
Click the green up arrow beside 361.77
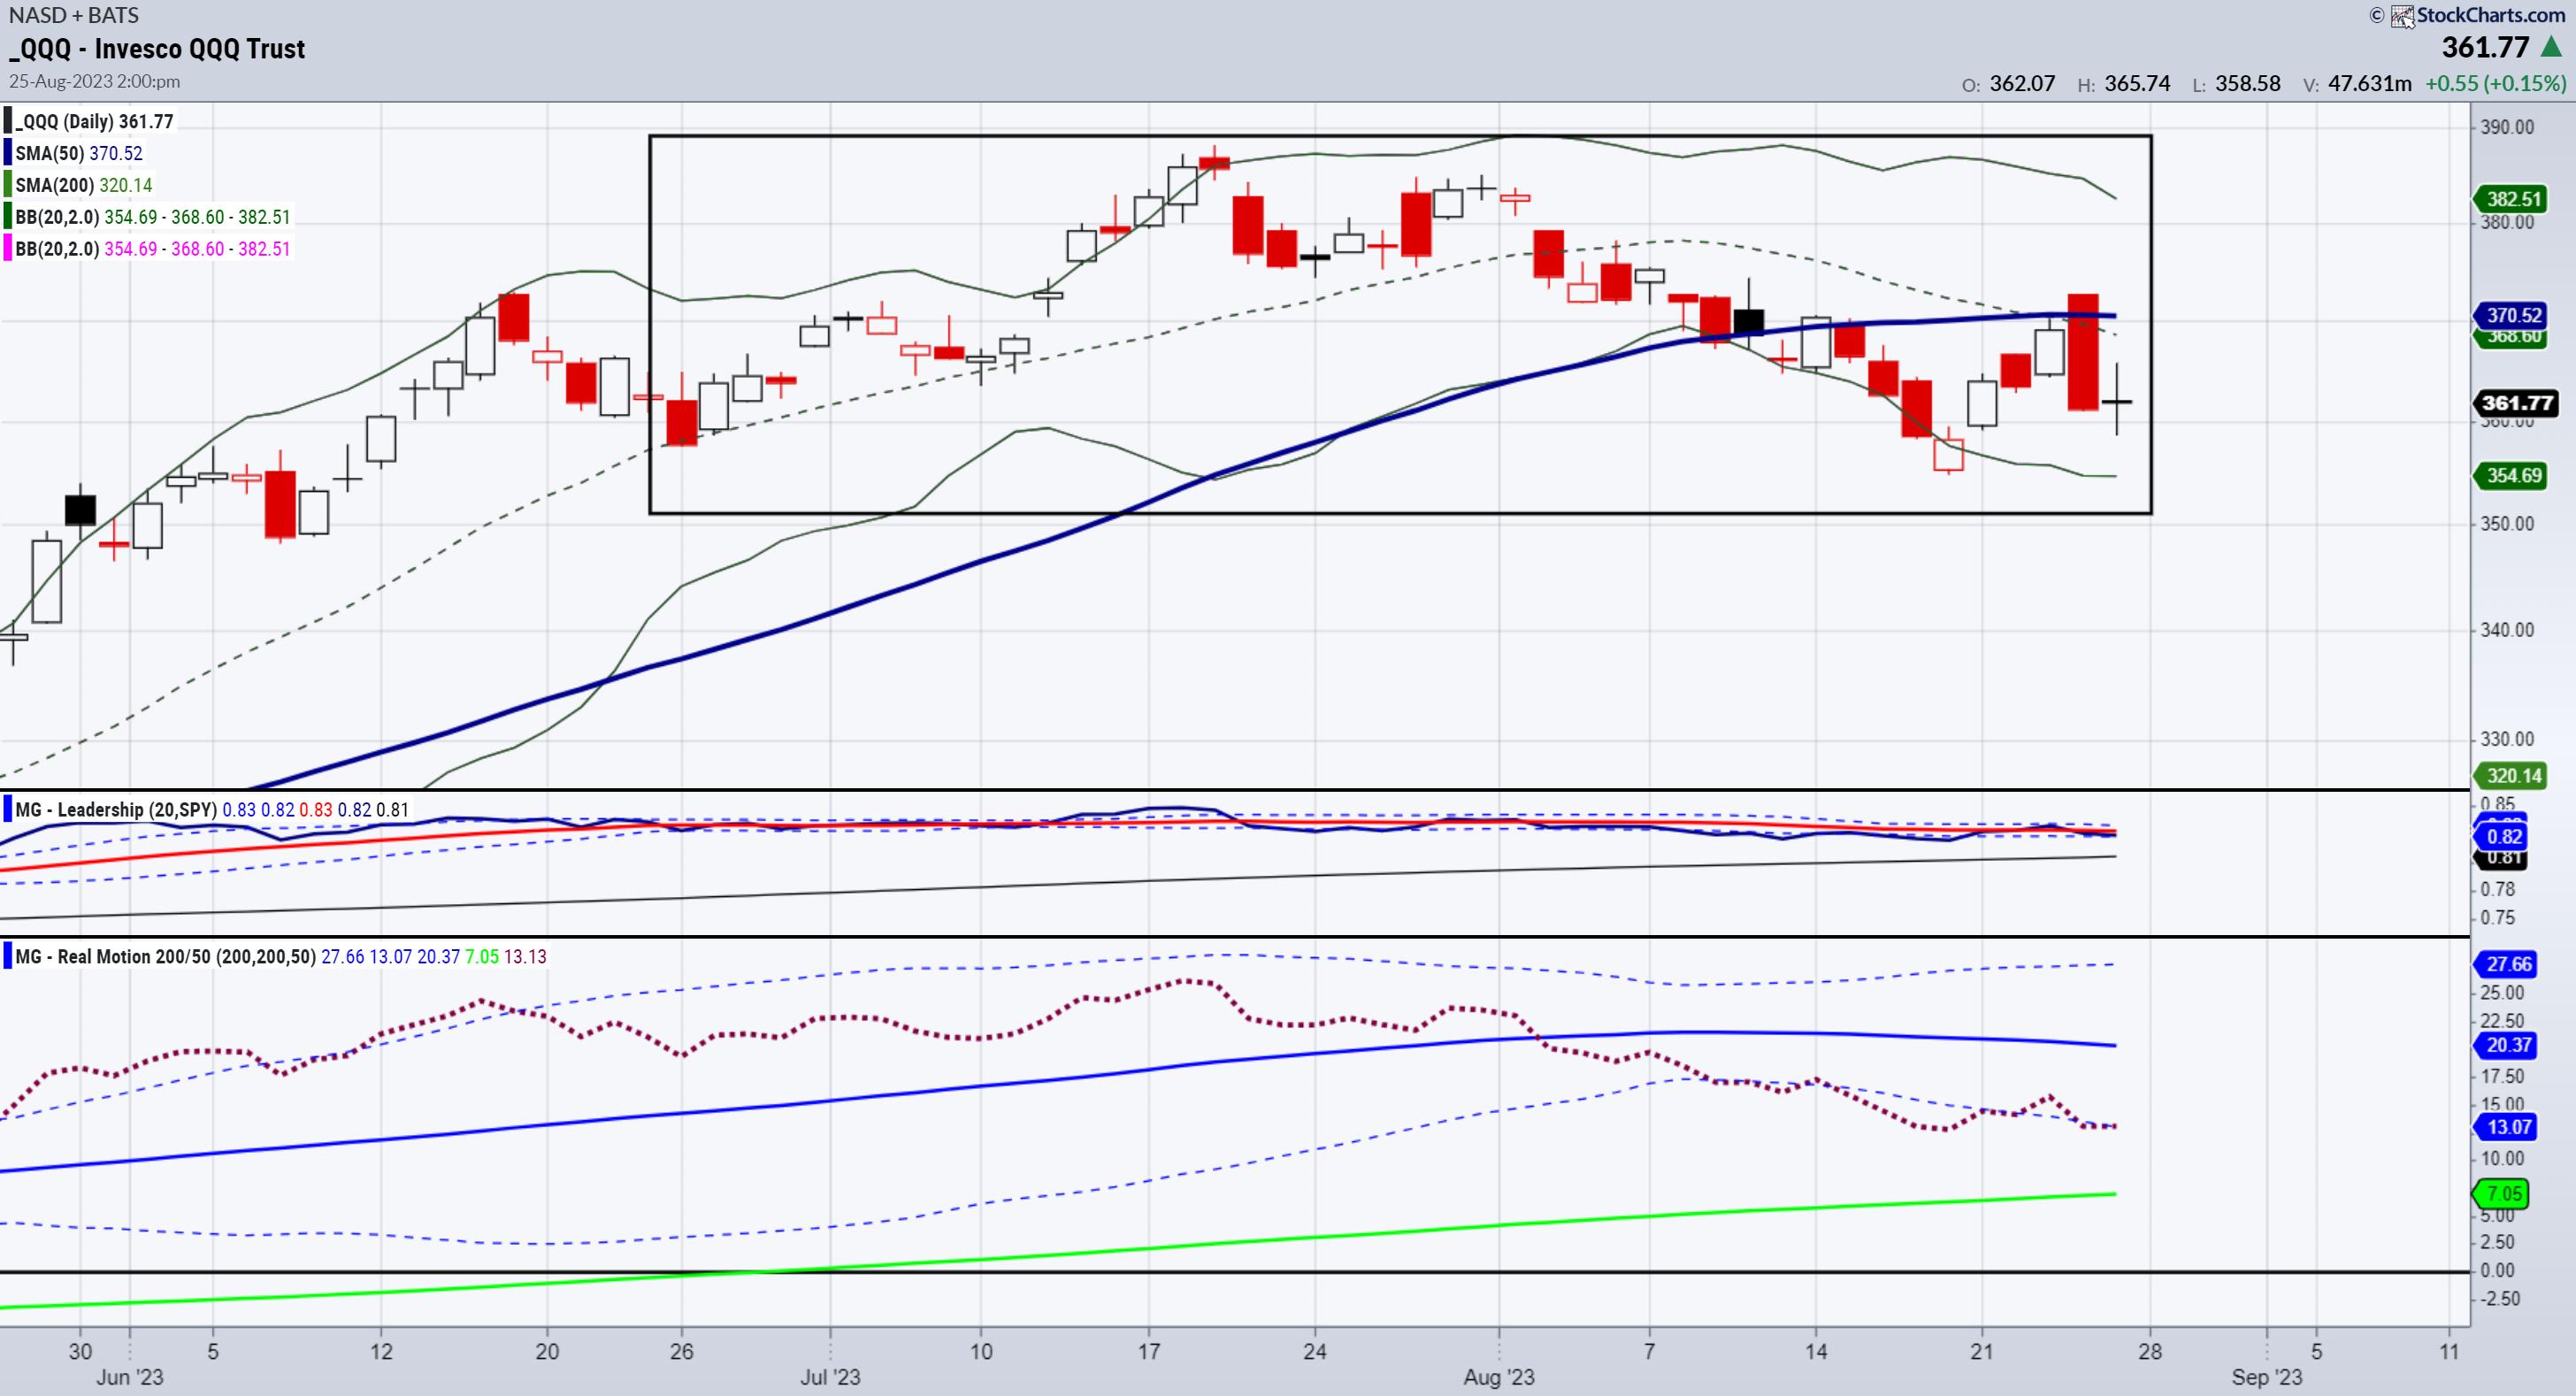2551,47
